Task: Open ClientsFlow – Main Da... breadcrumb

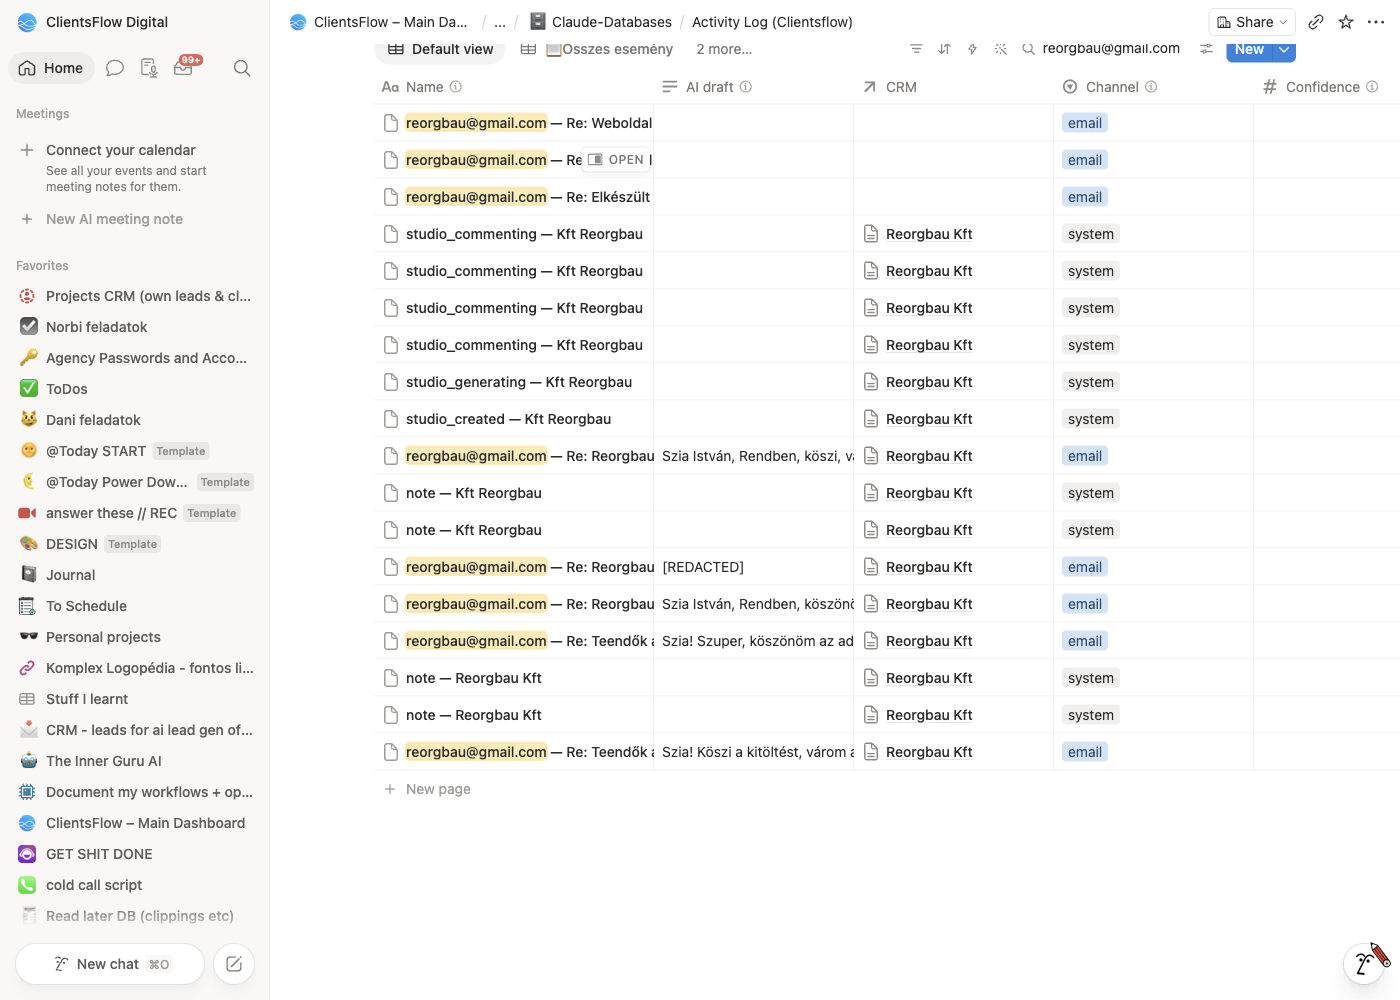Action: click(x=378, y=22)
